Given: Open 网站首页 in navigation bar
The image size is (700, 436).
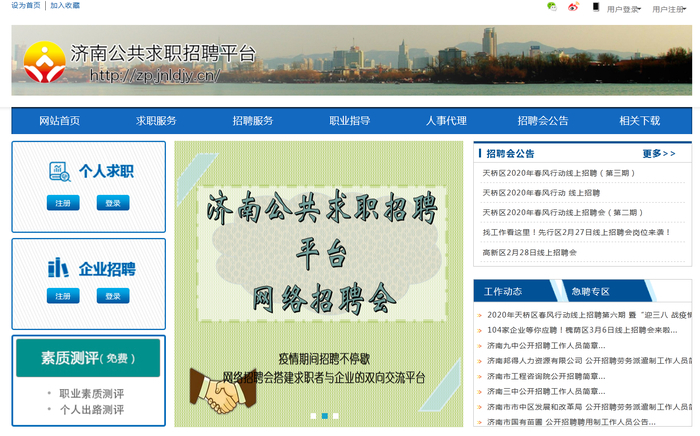Looking at the screenshot, I should tap(59, 120).
